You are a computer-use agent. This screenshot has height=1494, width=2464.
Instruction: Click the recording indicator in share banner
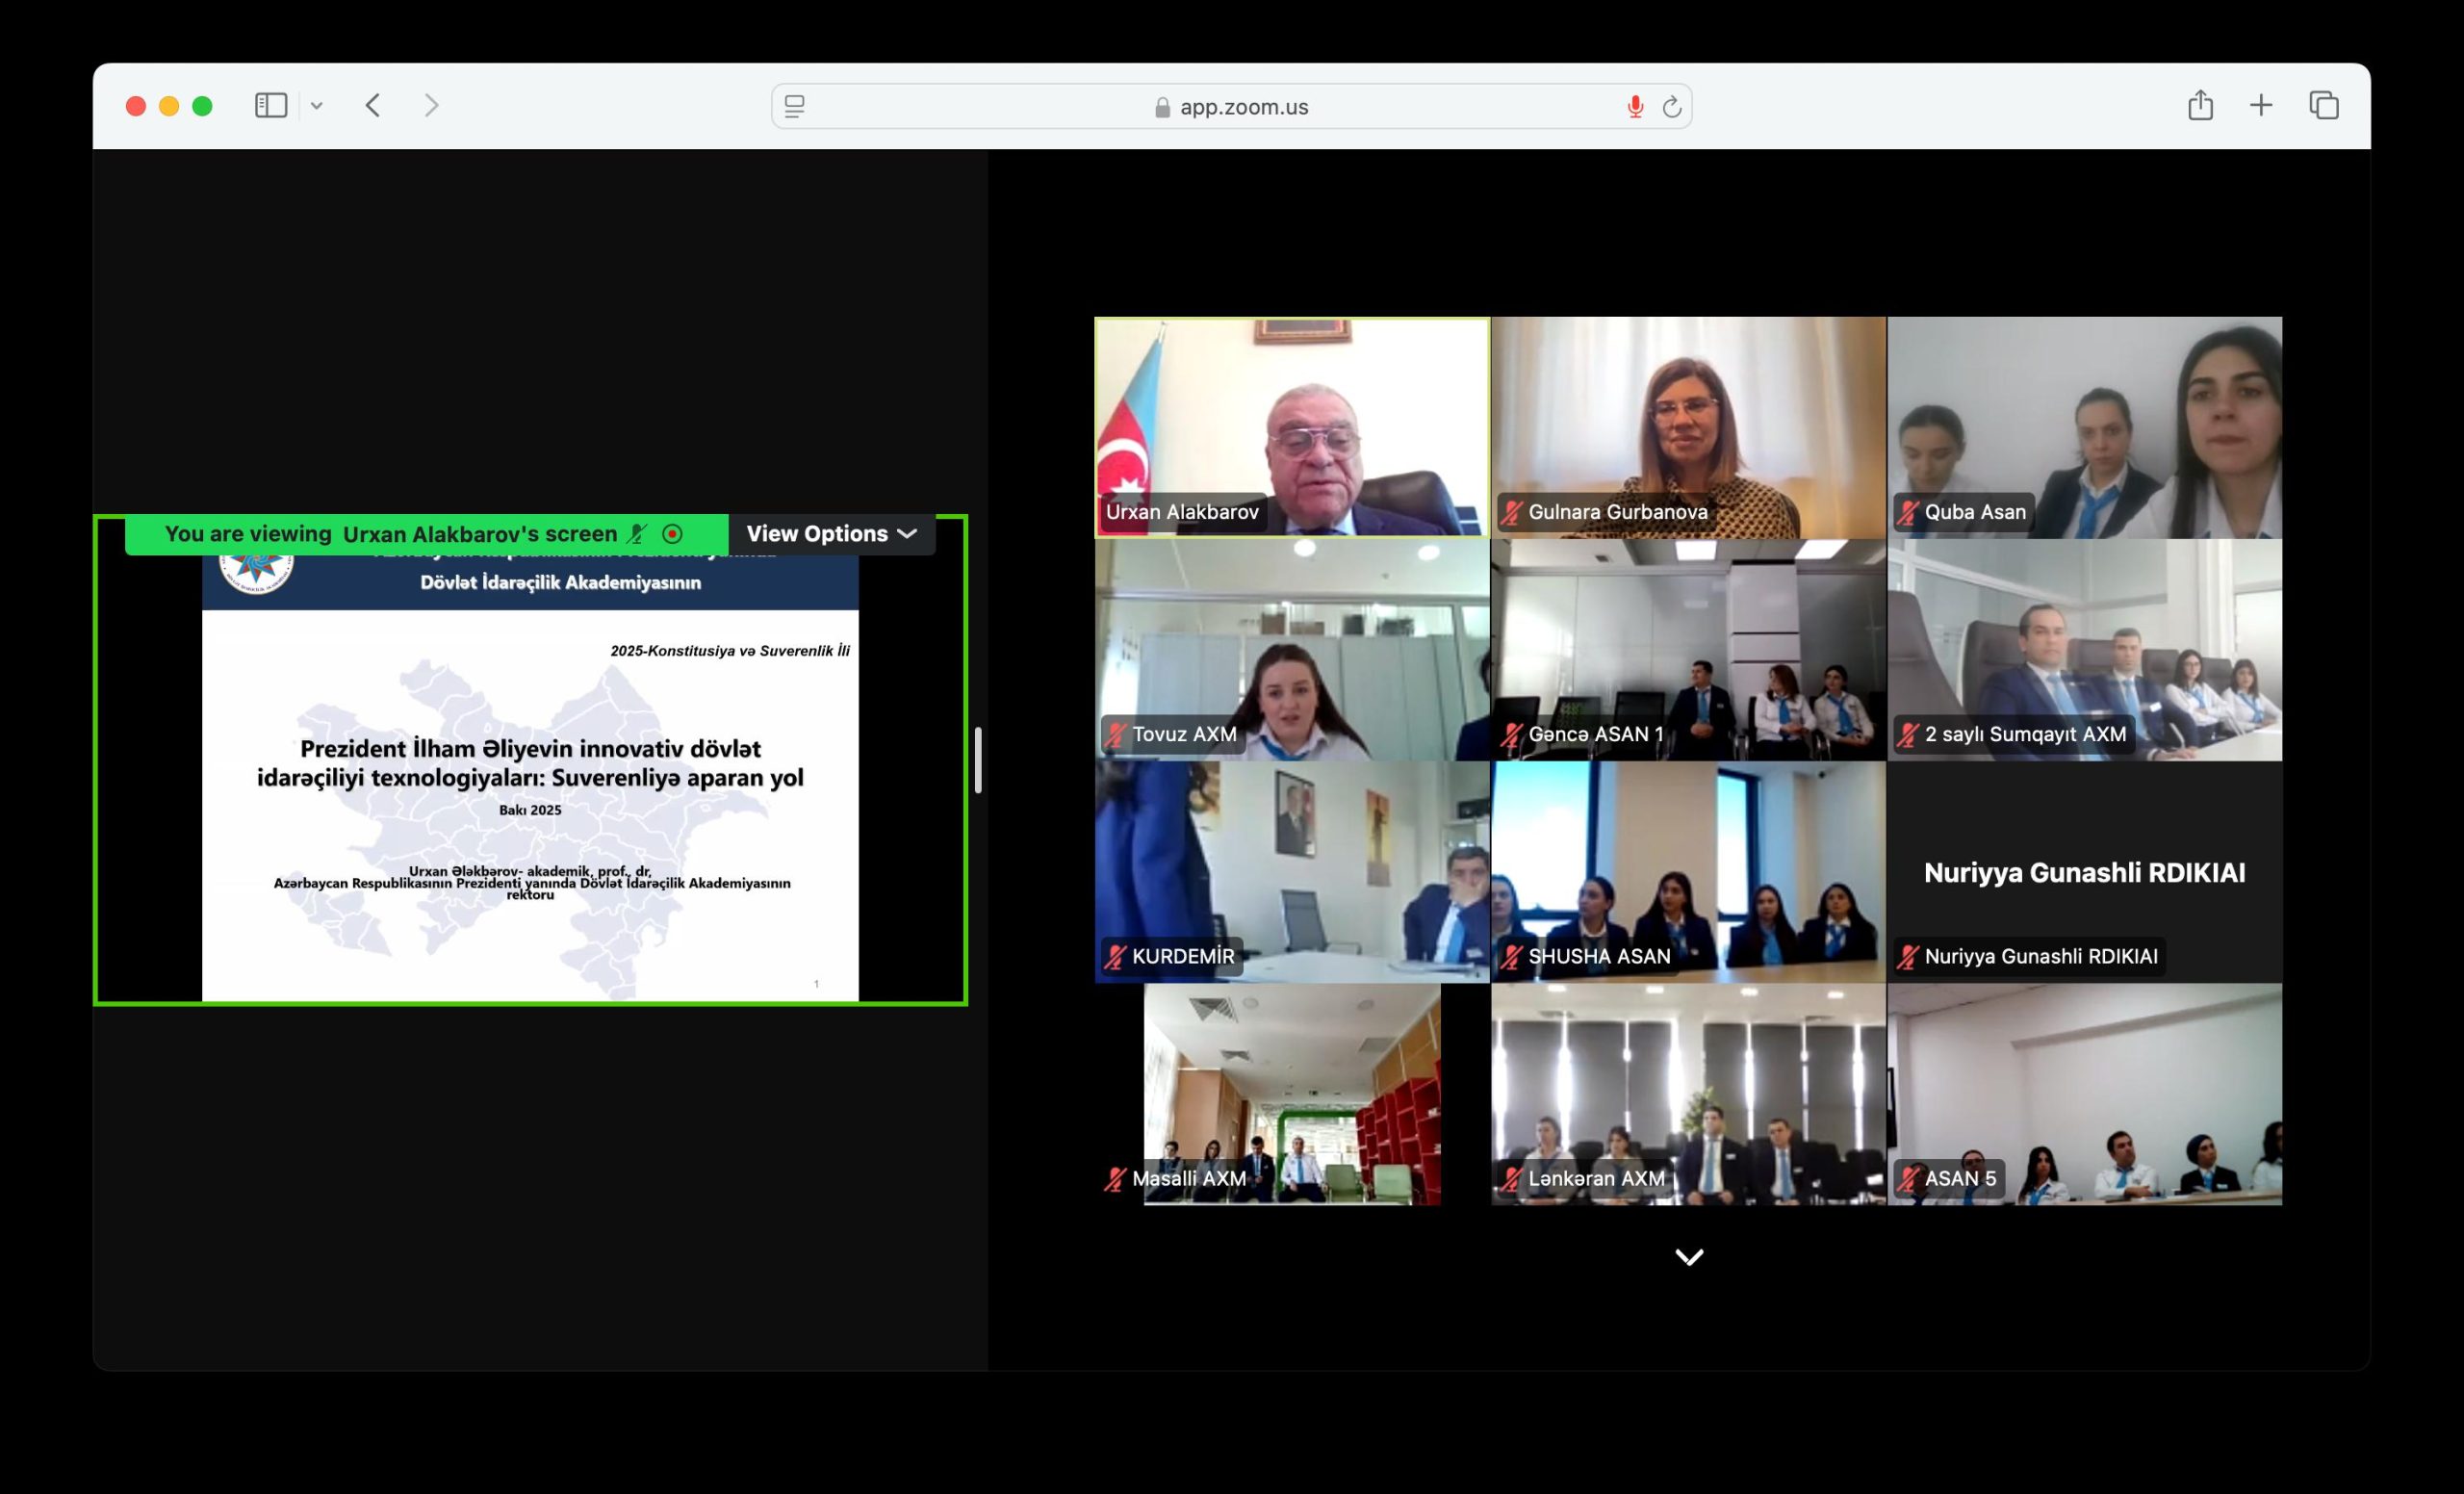[672, 534]
